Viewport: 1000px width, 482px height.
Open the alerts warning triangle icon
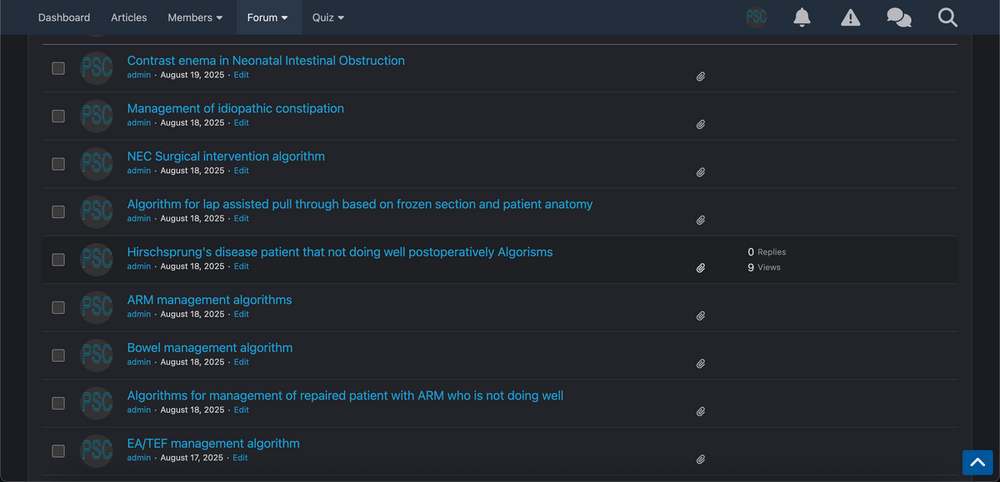(x=850, y=18)
